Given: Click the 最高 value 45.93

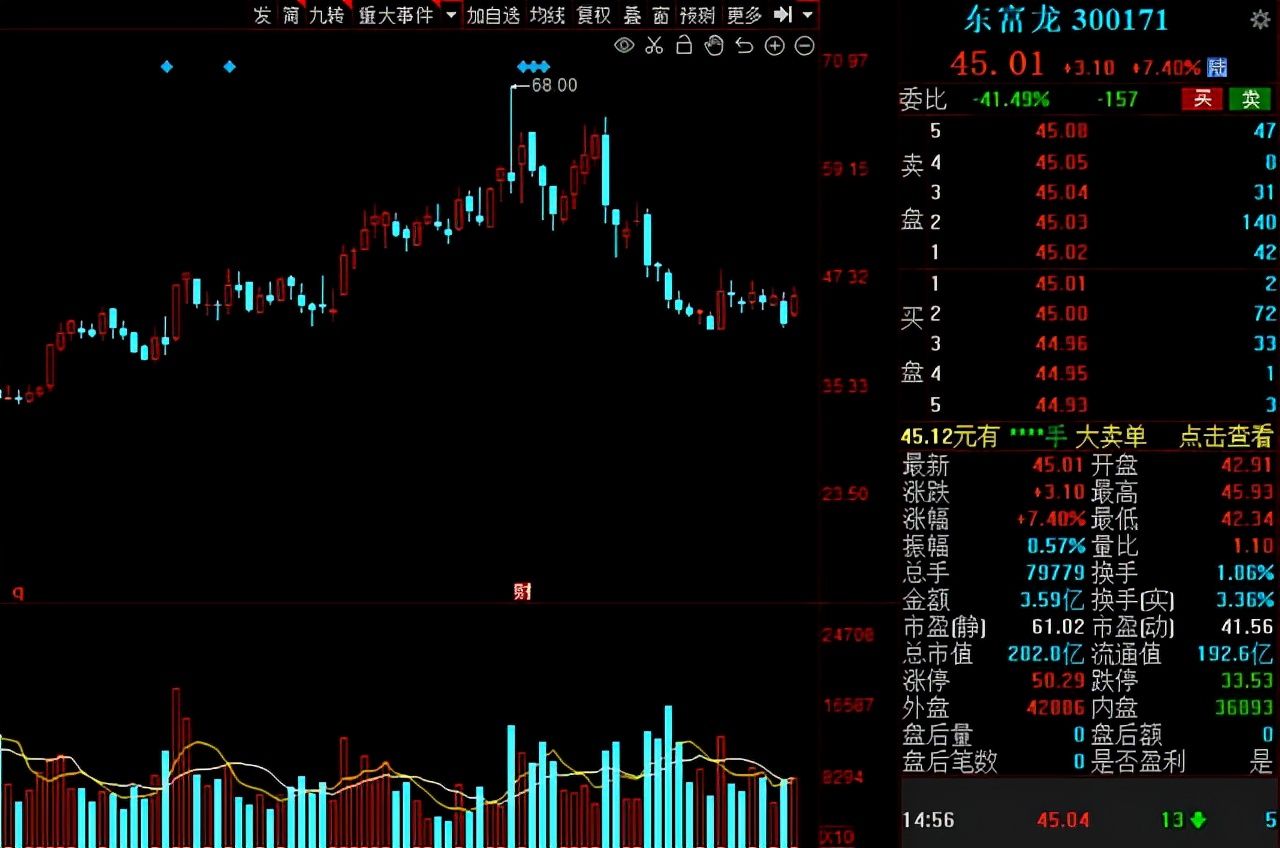Looking at the screenshot, I should 1248,492.
